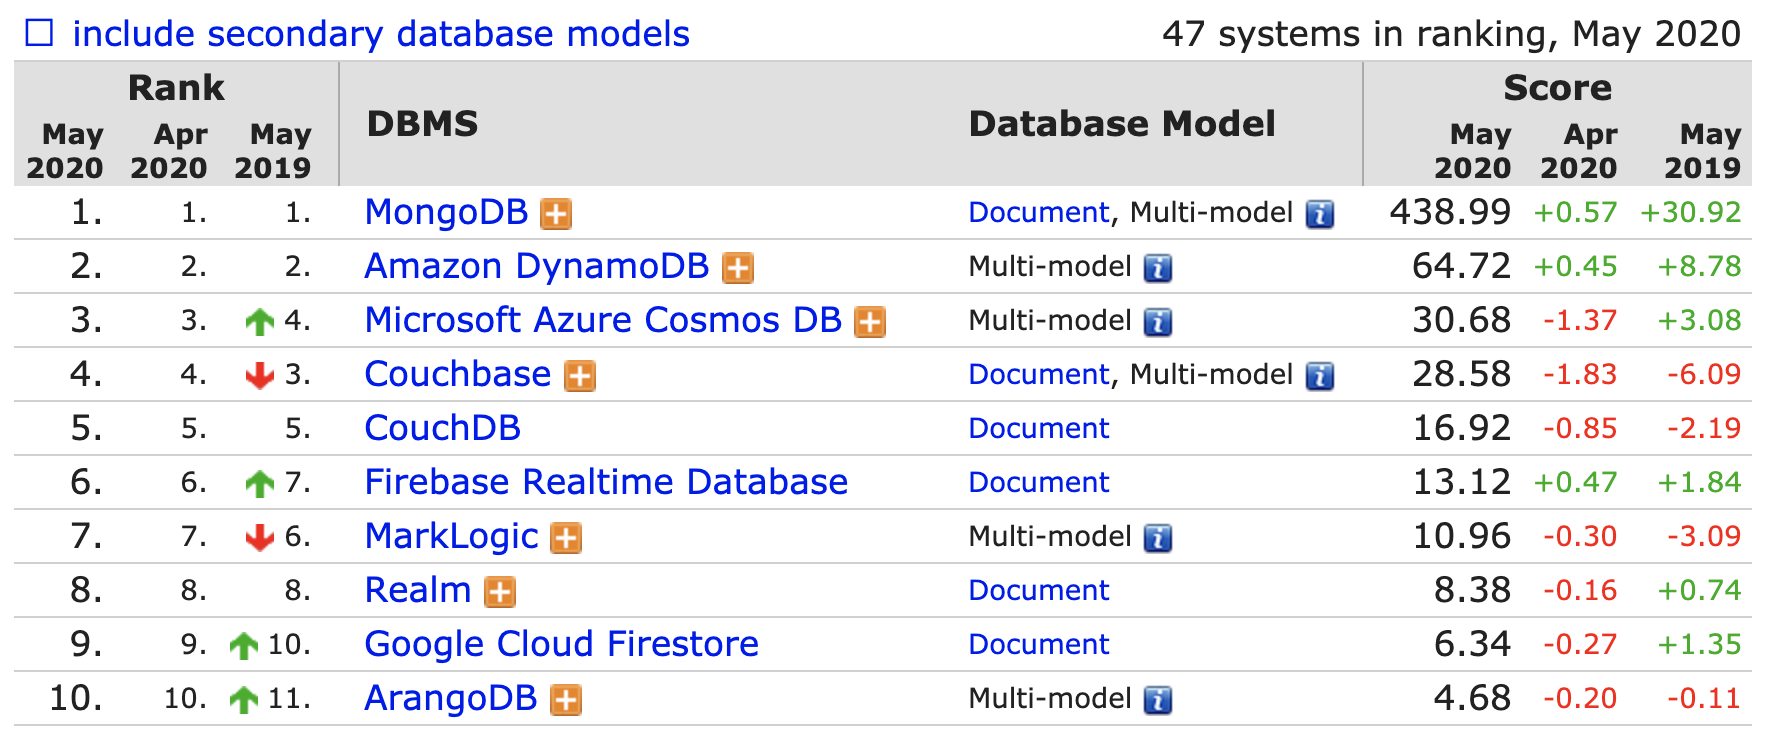Click the plus icon beside Couchbase
Screen dimensions: 1770x730
(x=580, y=376)
